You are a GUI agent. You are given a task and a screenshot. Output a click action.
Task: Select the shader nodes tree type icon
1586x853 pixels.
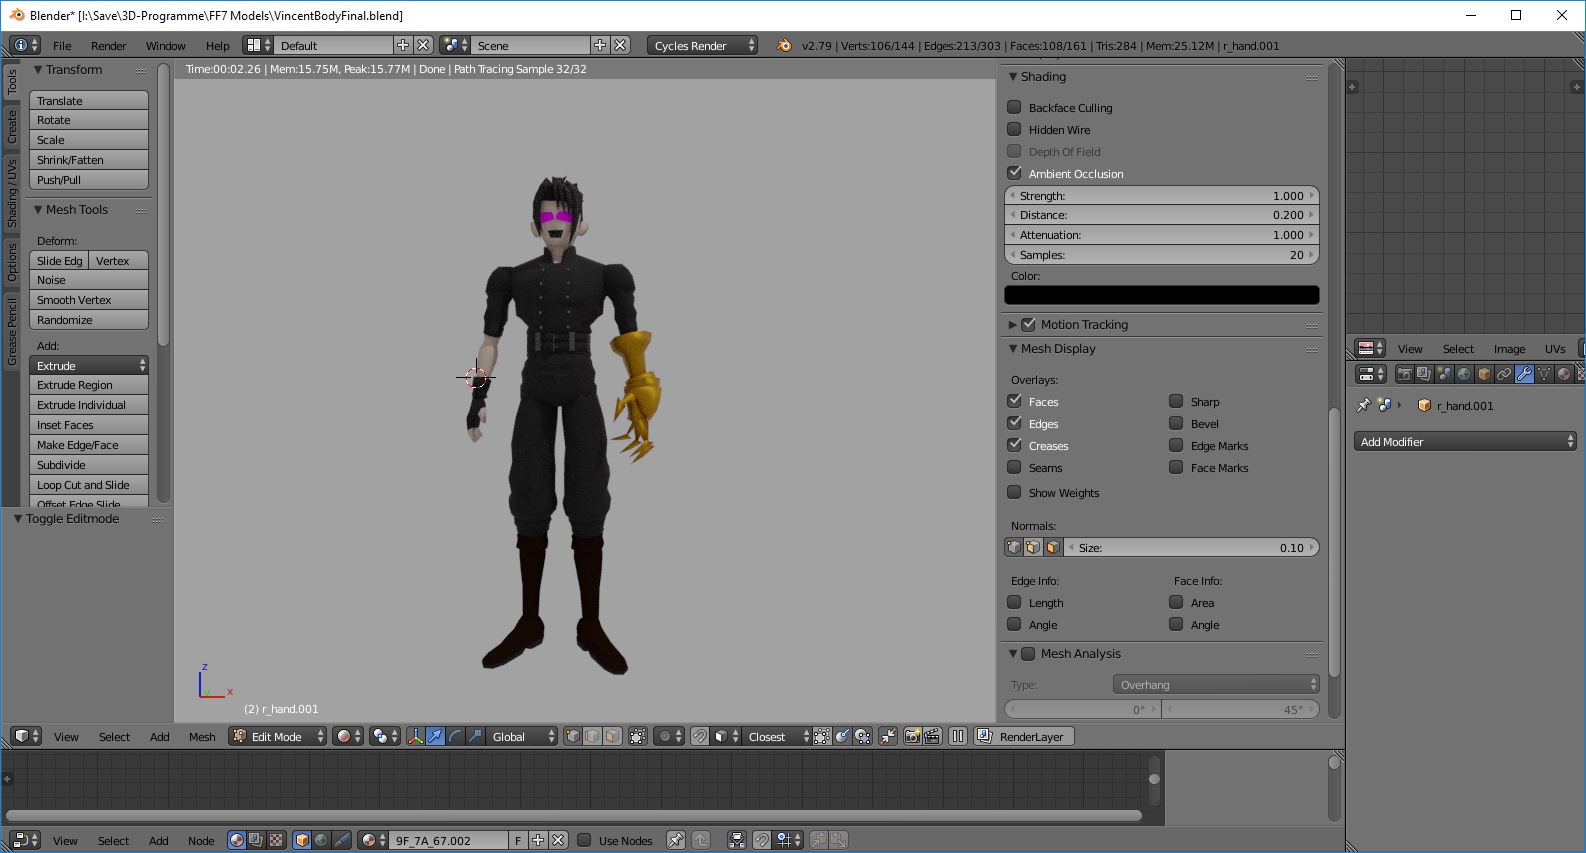[237, 840]
